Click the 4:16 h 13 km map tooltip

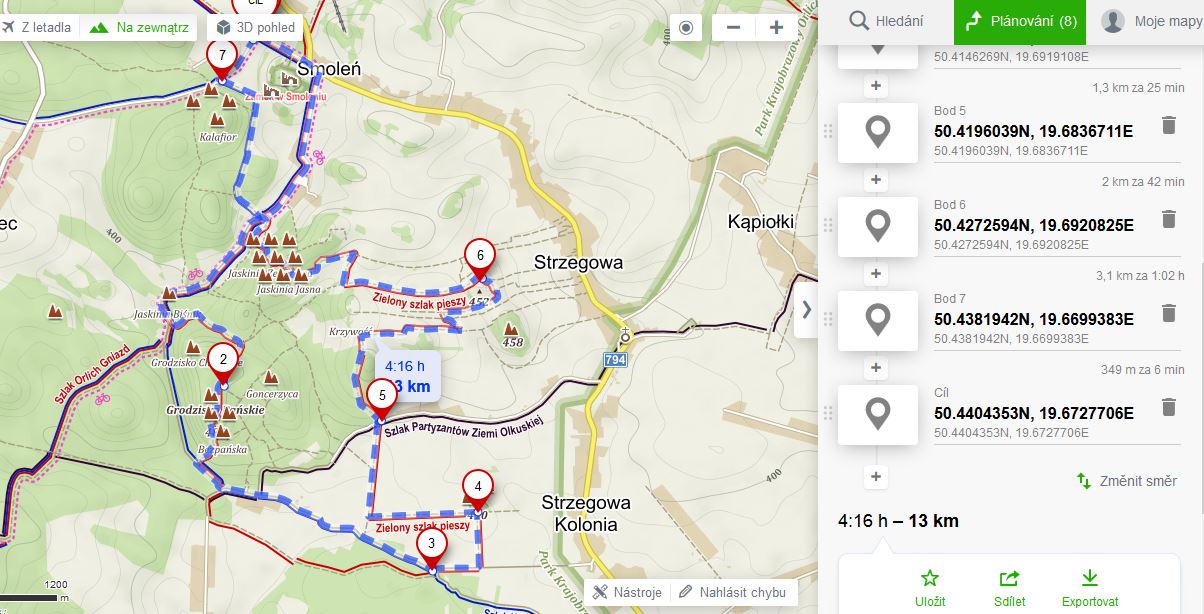click(x=408, y=376)
